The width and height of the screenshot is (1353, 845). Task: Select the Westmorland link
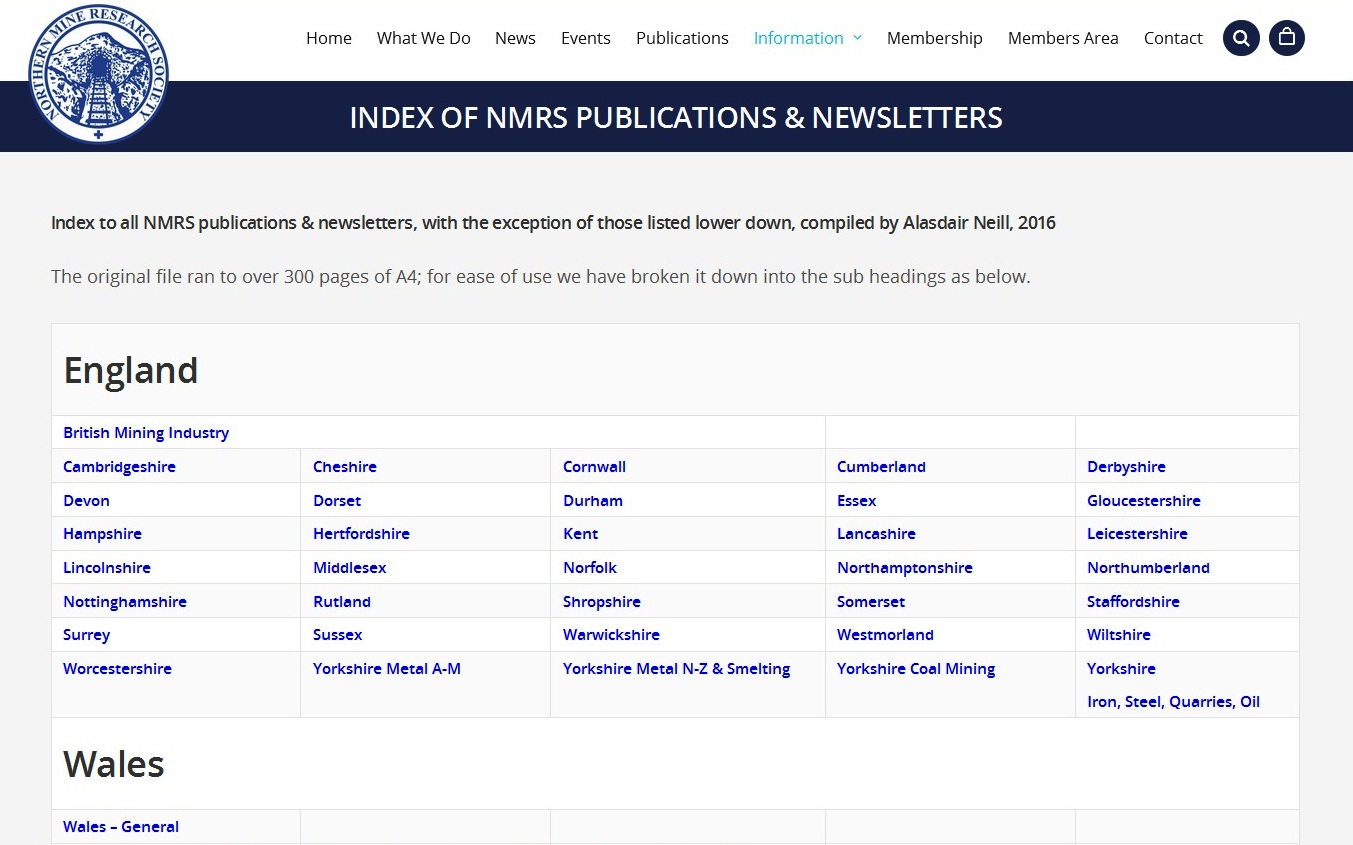point(885,635)
